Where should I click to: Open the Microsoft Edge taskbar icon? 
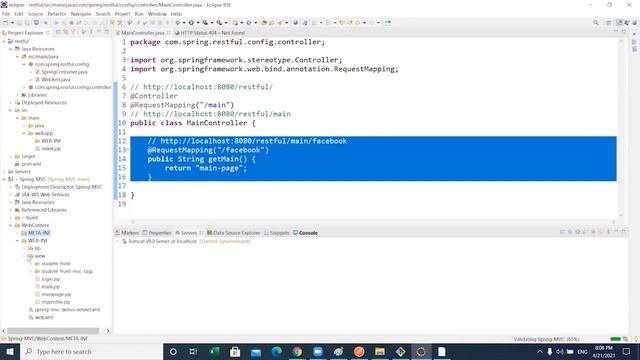pyautogui.click(x=277, y=351)
